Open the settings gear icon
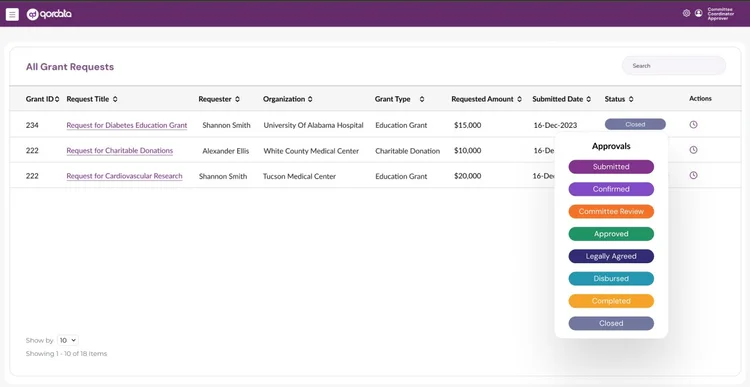750x387 pixels. pyautogui.click(x=686, y=13)
